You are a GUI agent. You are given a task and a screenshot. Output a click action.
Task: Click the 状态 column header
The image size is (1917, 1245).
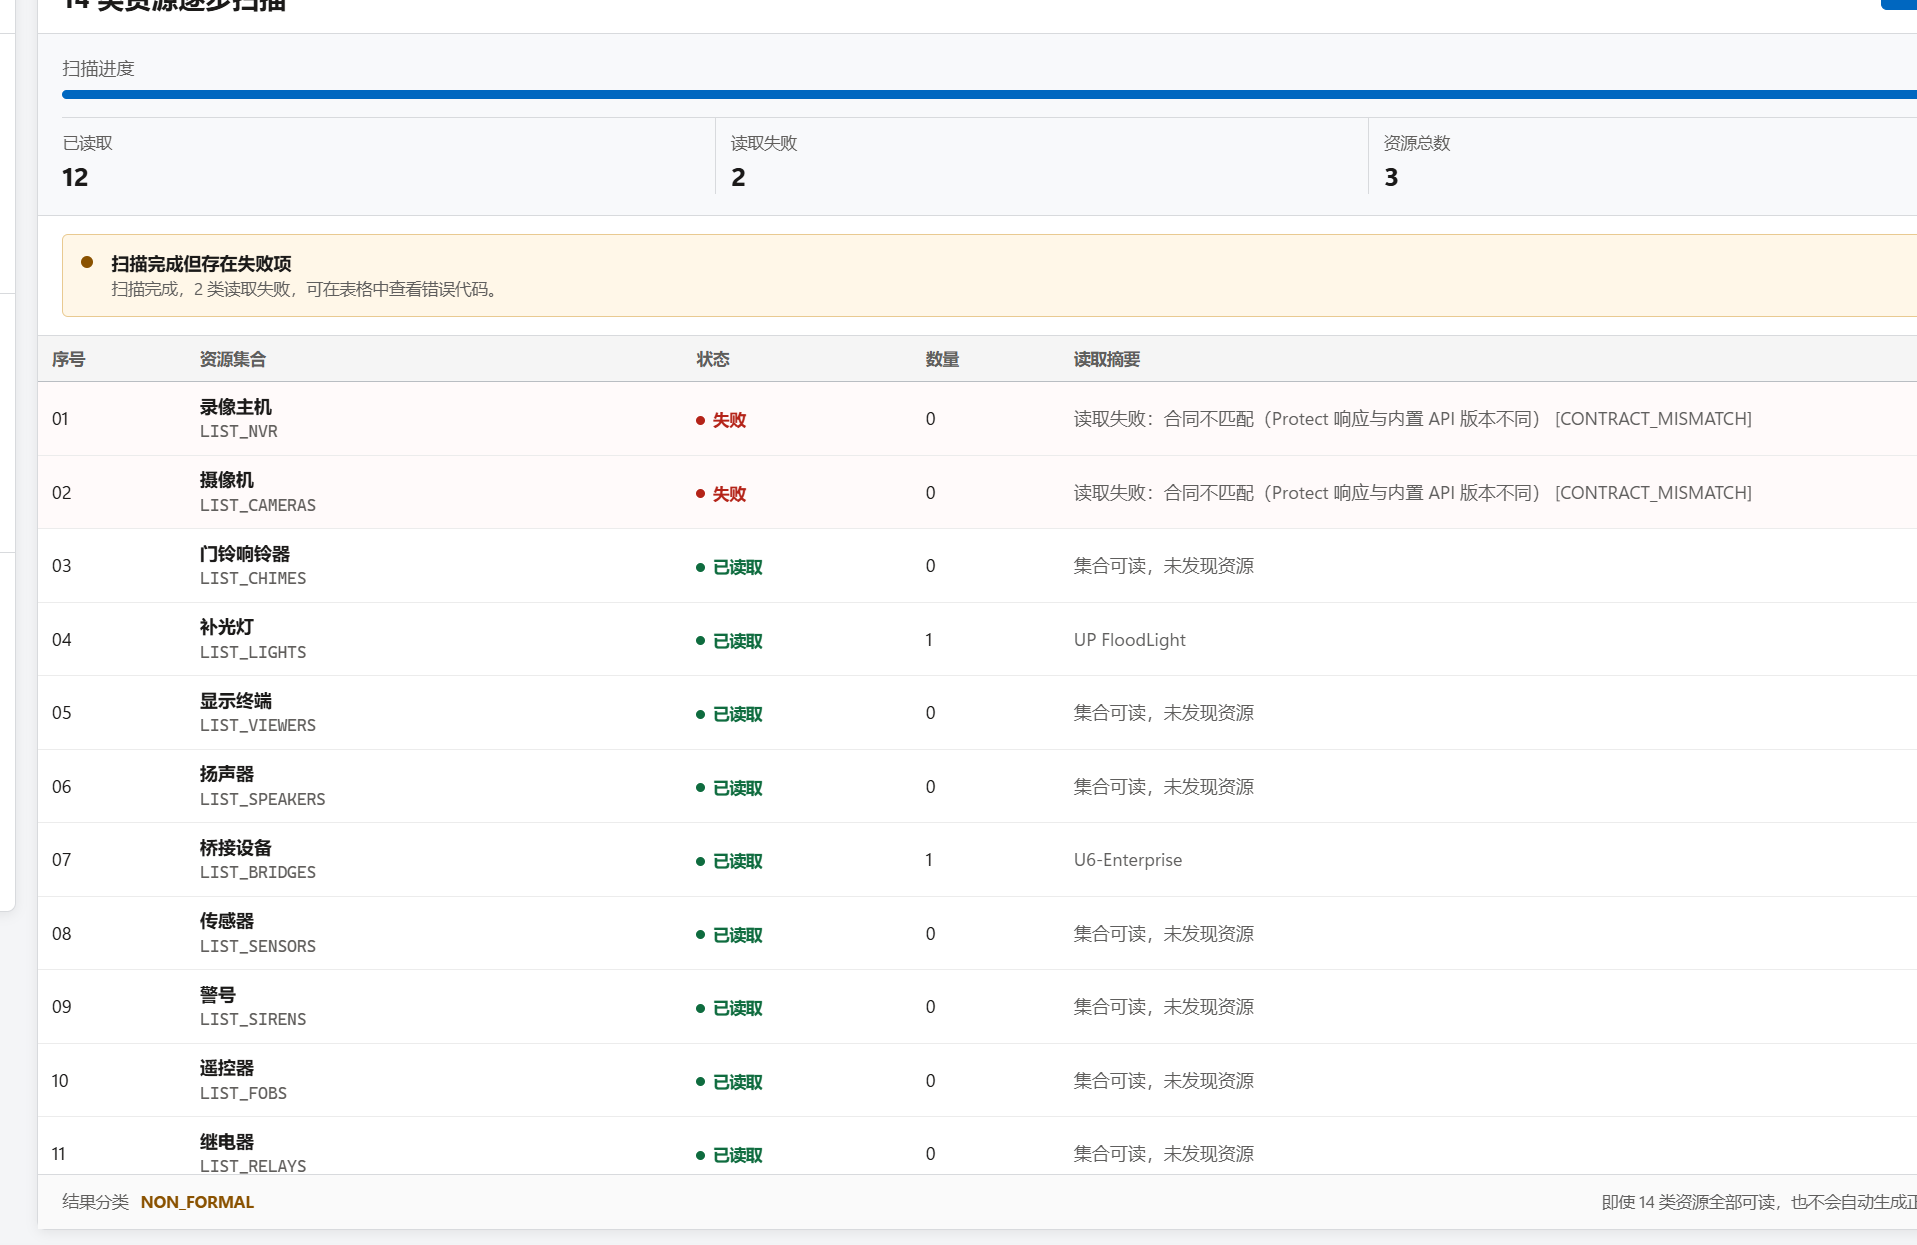[x=713, y=359]
